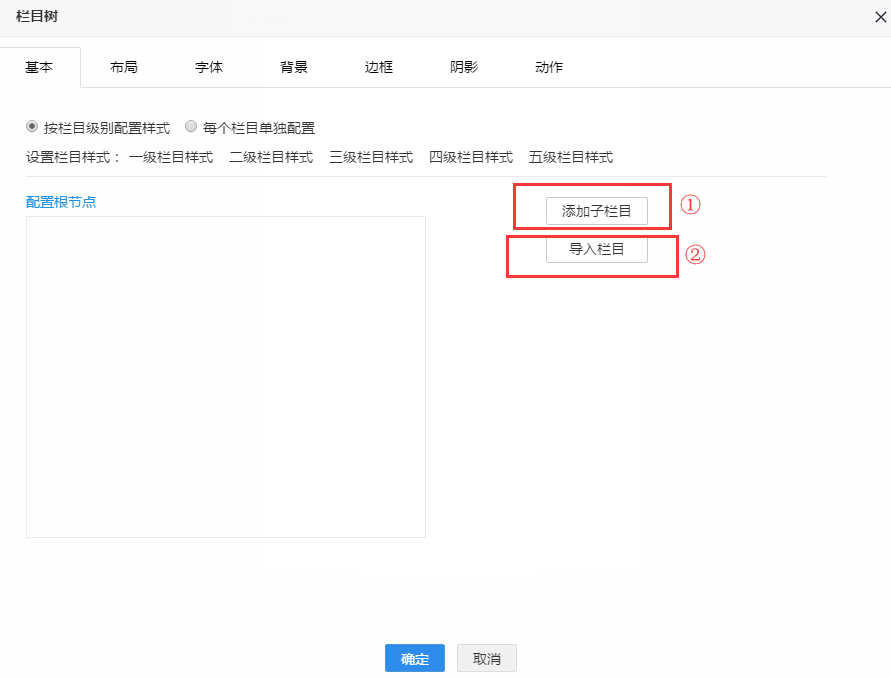Open 二级栏目样式 settings link
Viewport: 891px width, 678px height.
tap(271, 157)
